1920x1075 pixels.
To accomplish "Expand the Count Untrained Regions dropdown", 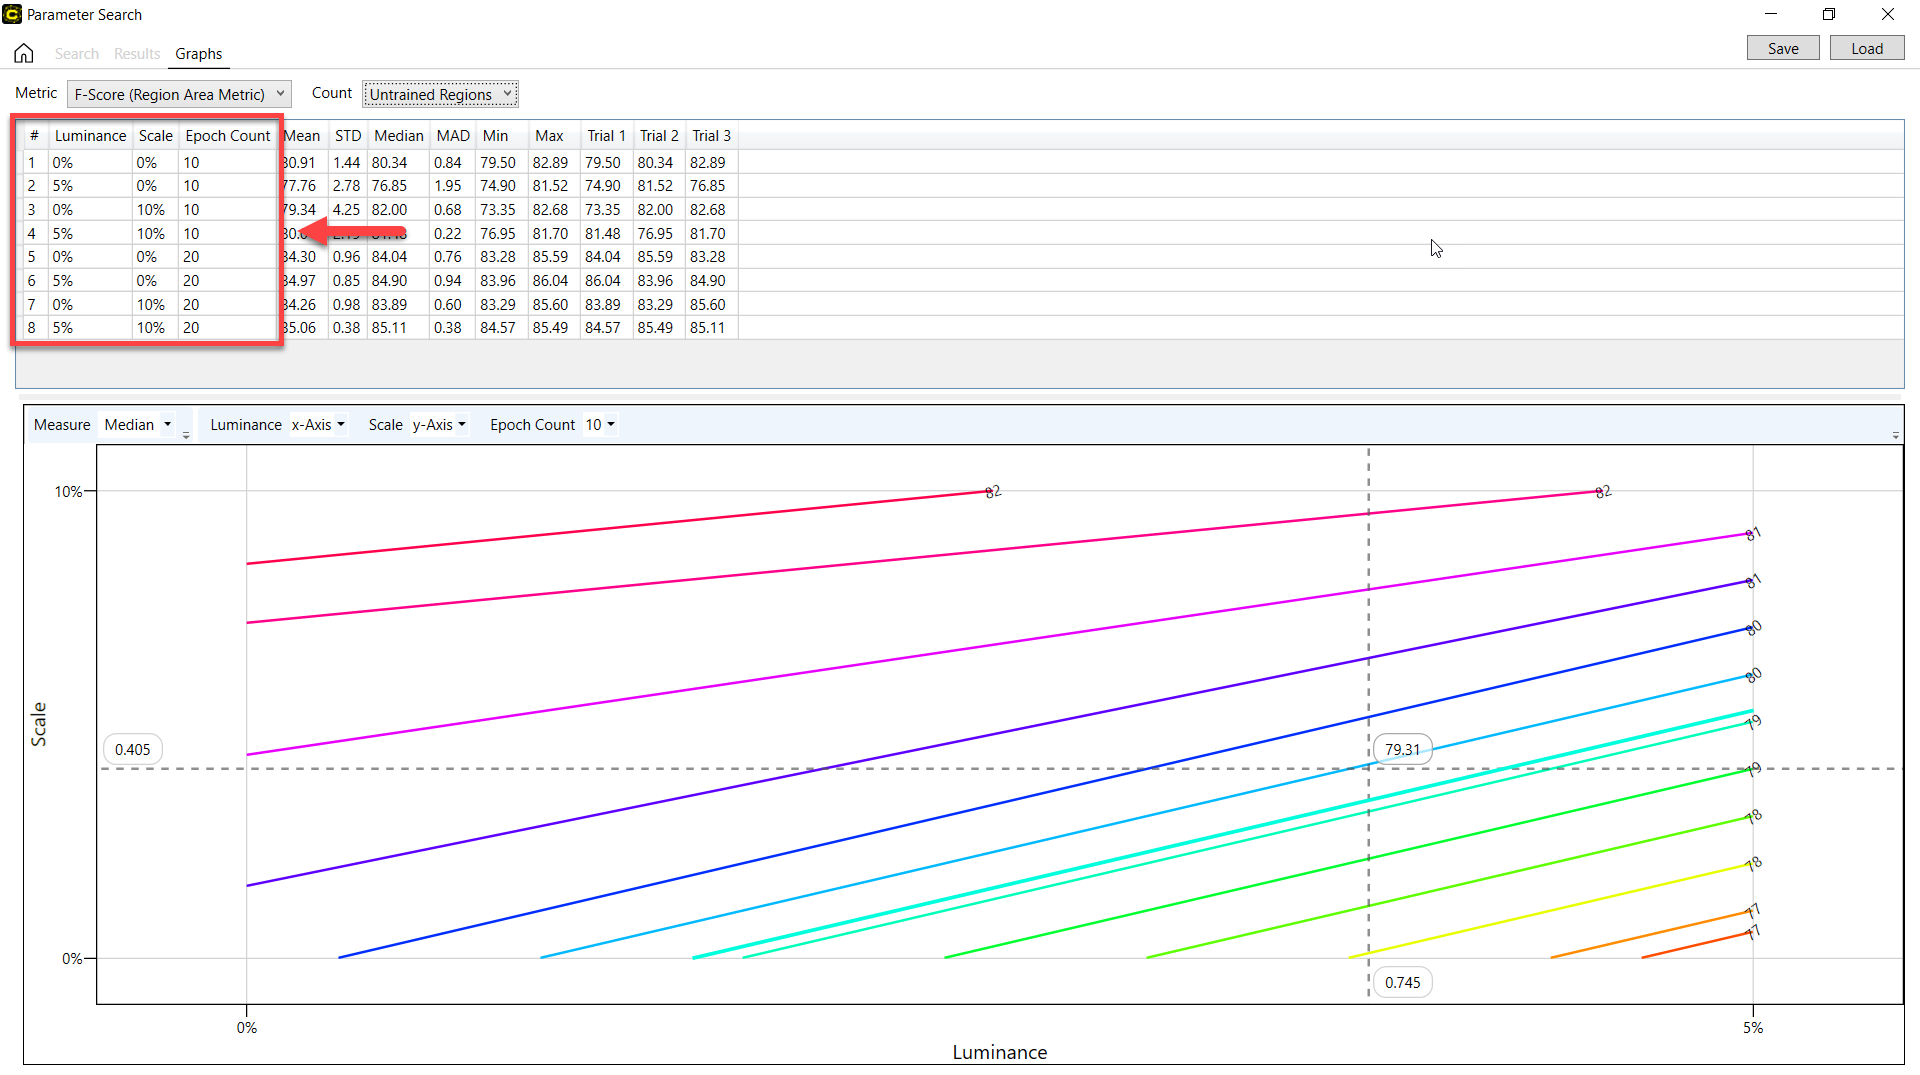I will pyautogui.click(x=440, y=94).
